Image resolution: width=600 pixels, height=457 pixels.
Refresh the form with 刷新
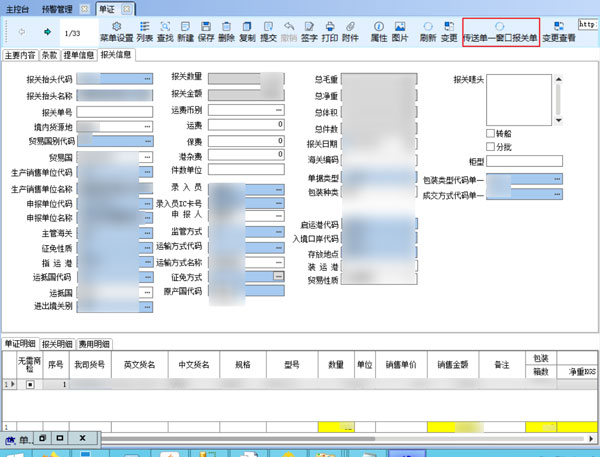428,32
